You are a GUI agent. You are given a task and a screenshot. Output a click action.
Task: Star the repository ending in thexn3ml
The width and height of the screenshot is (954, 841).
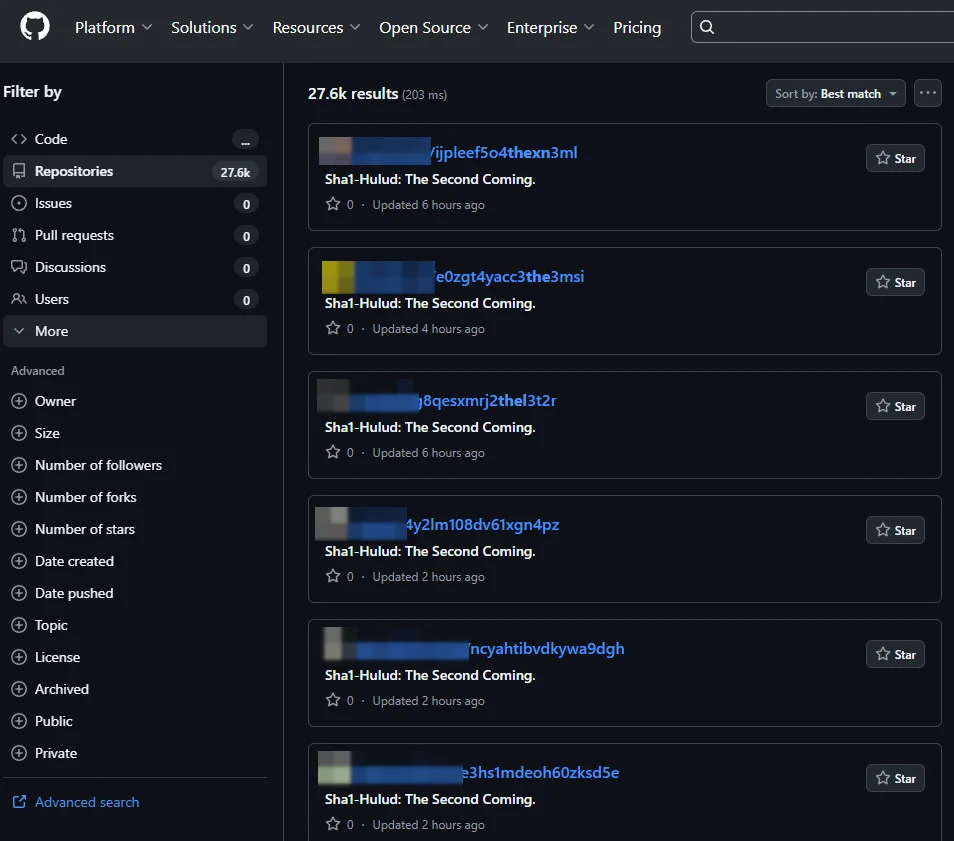tap(894, 157)
